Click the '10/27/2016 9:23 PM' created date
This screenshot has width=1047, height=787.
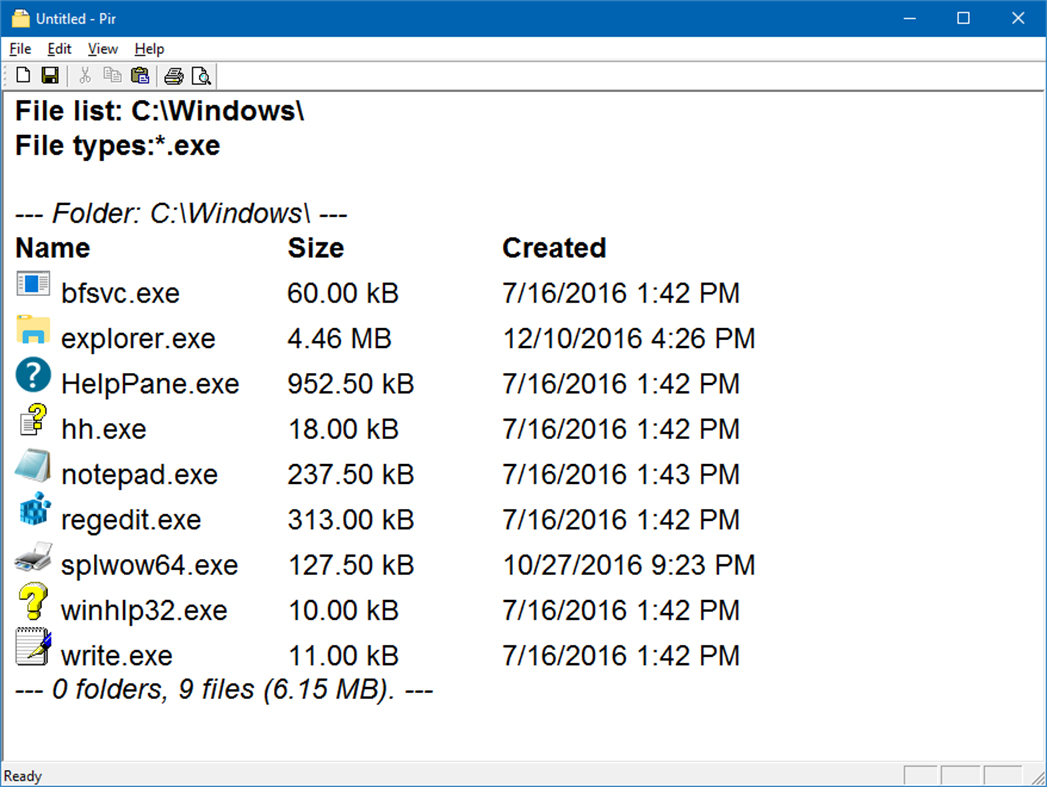629,565
